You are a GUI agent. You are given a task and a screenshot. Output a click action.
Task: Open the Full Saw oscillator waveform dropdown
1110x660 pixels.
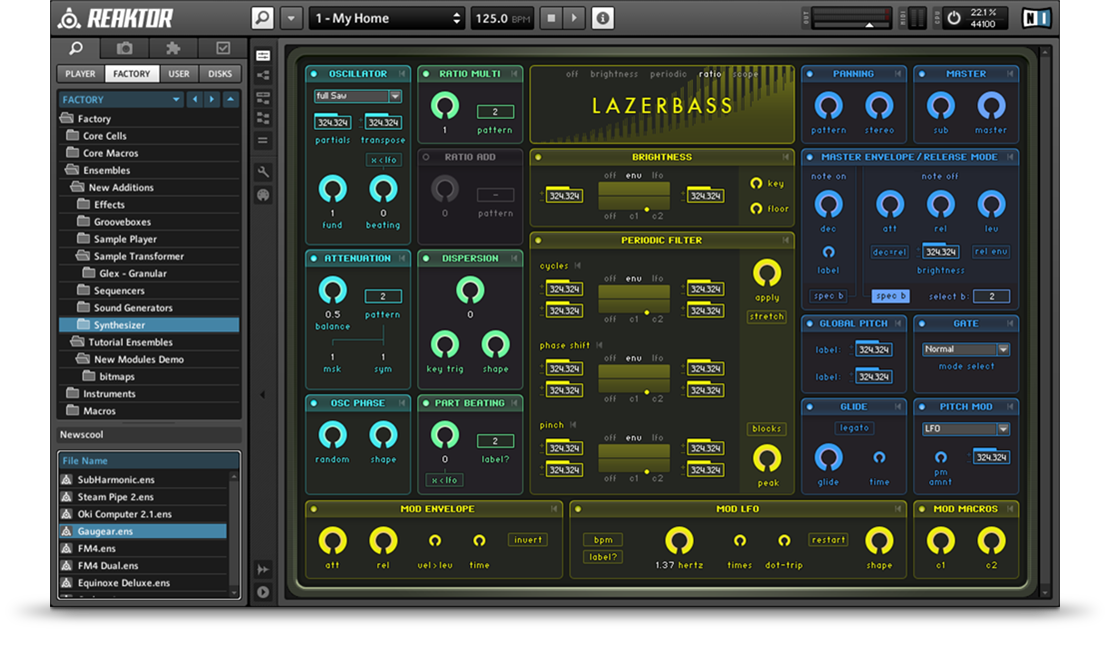357,96
